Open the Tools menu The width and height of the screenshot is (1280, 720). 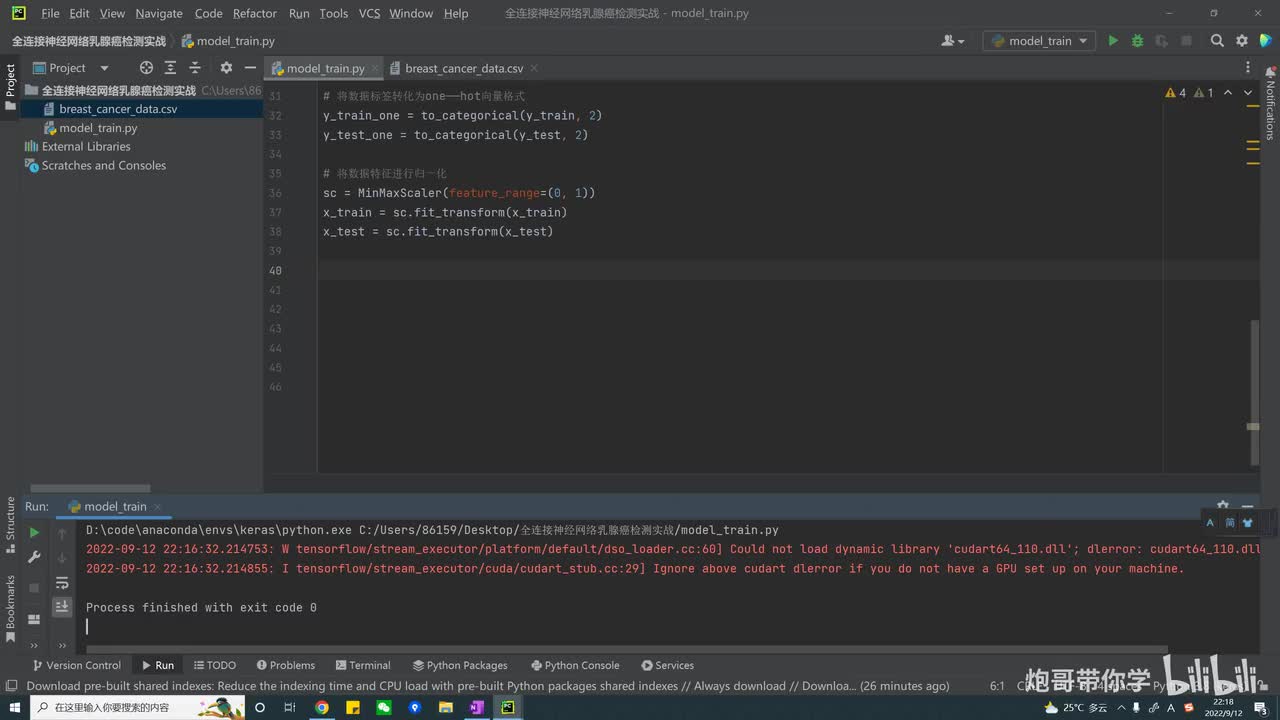coord(334,13)
